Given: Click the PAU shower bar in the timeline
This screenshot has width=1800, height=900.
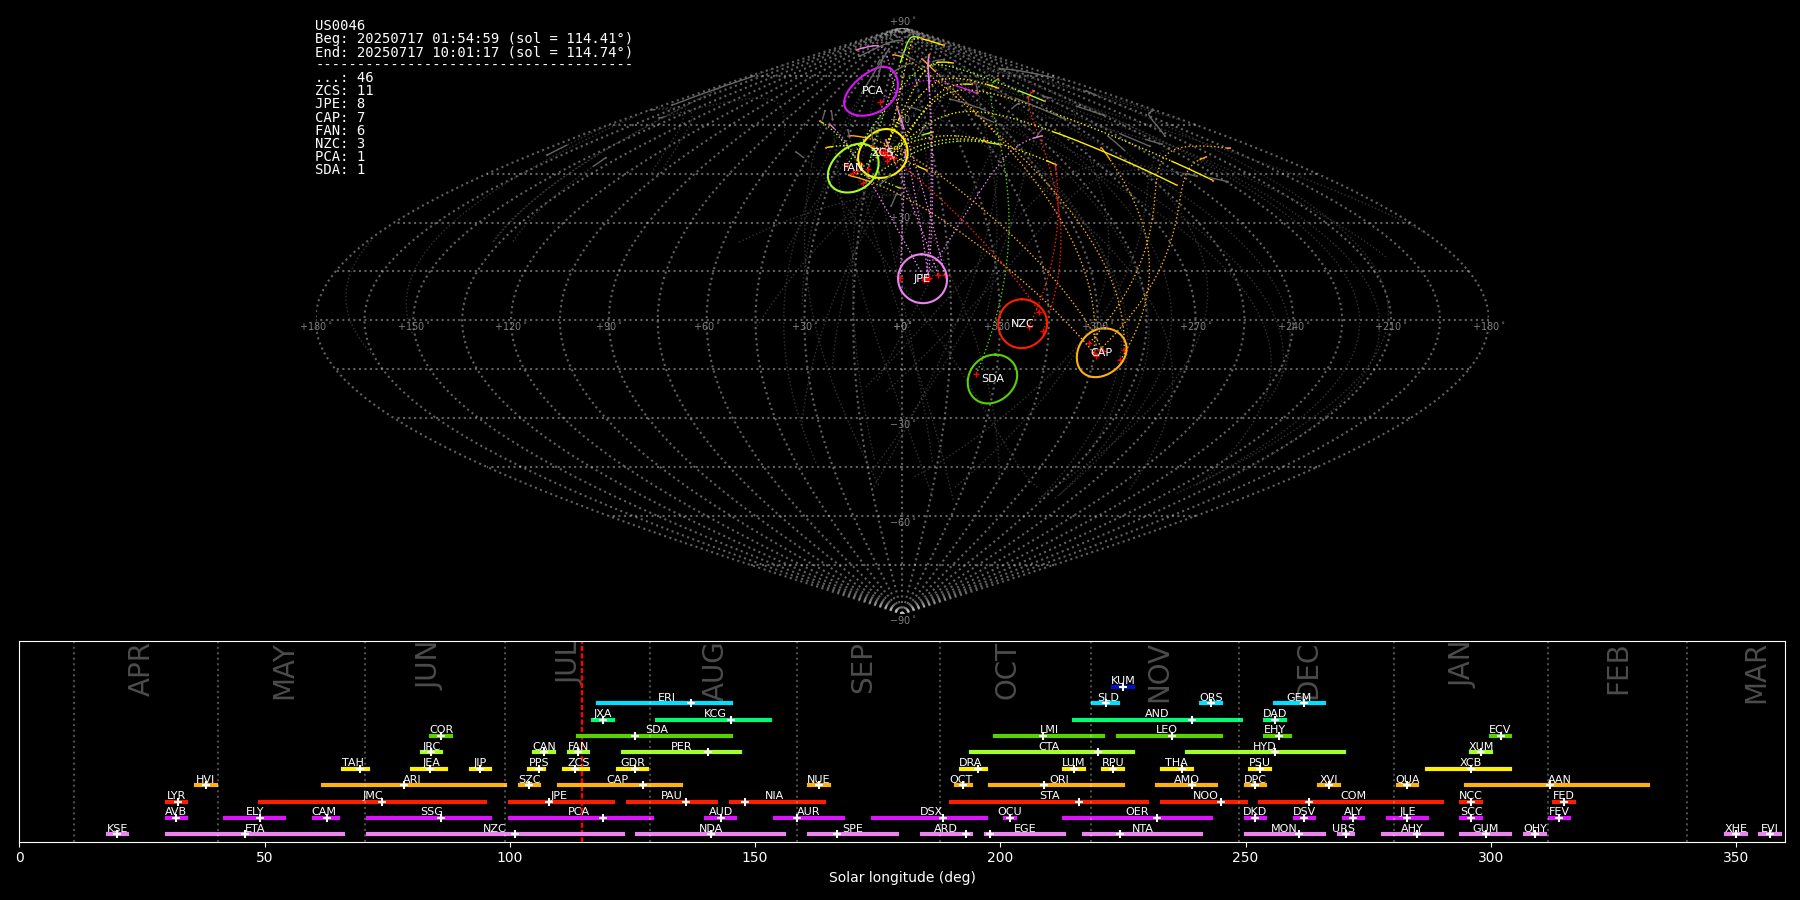Looking at the screenshot, I should tap(671, 801).
